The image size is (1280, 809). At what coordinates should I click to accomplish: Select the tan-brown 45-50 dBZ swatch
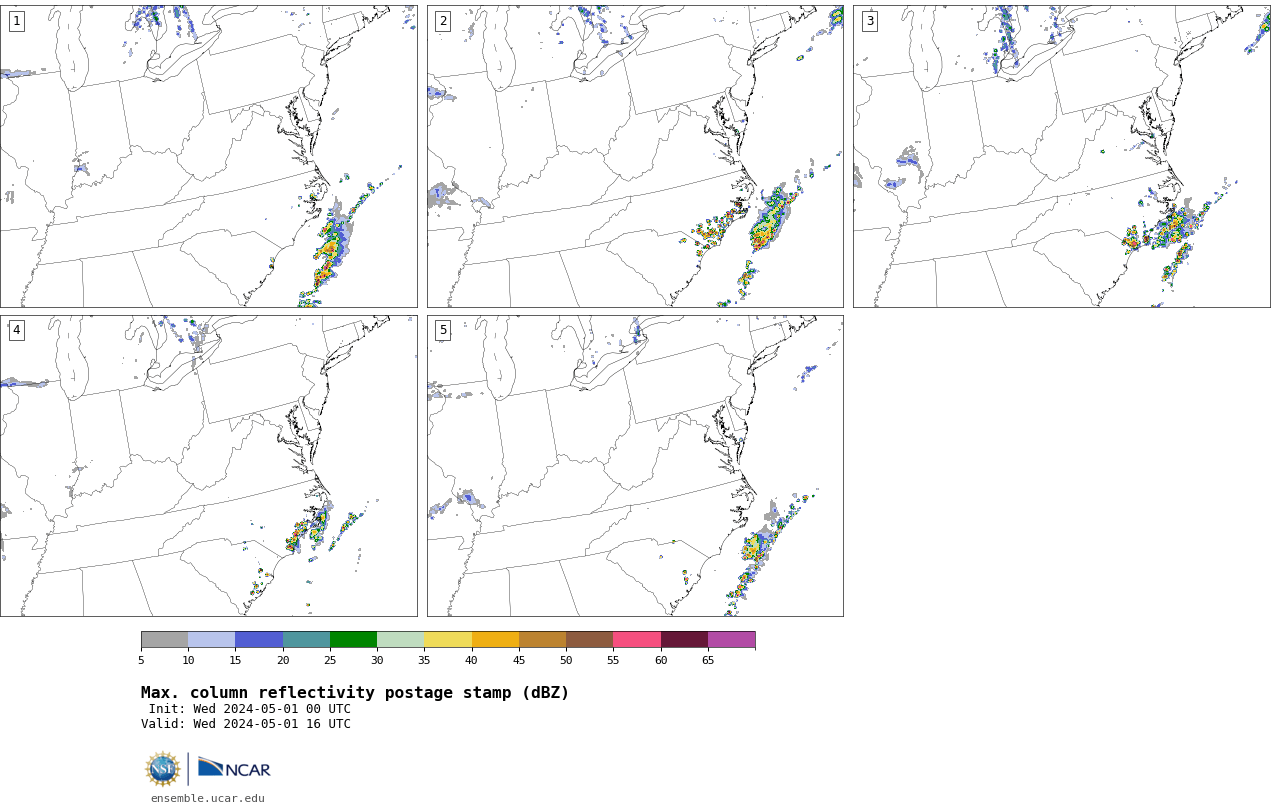[x=542, y=640]
